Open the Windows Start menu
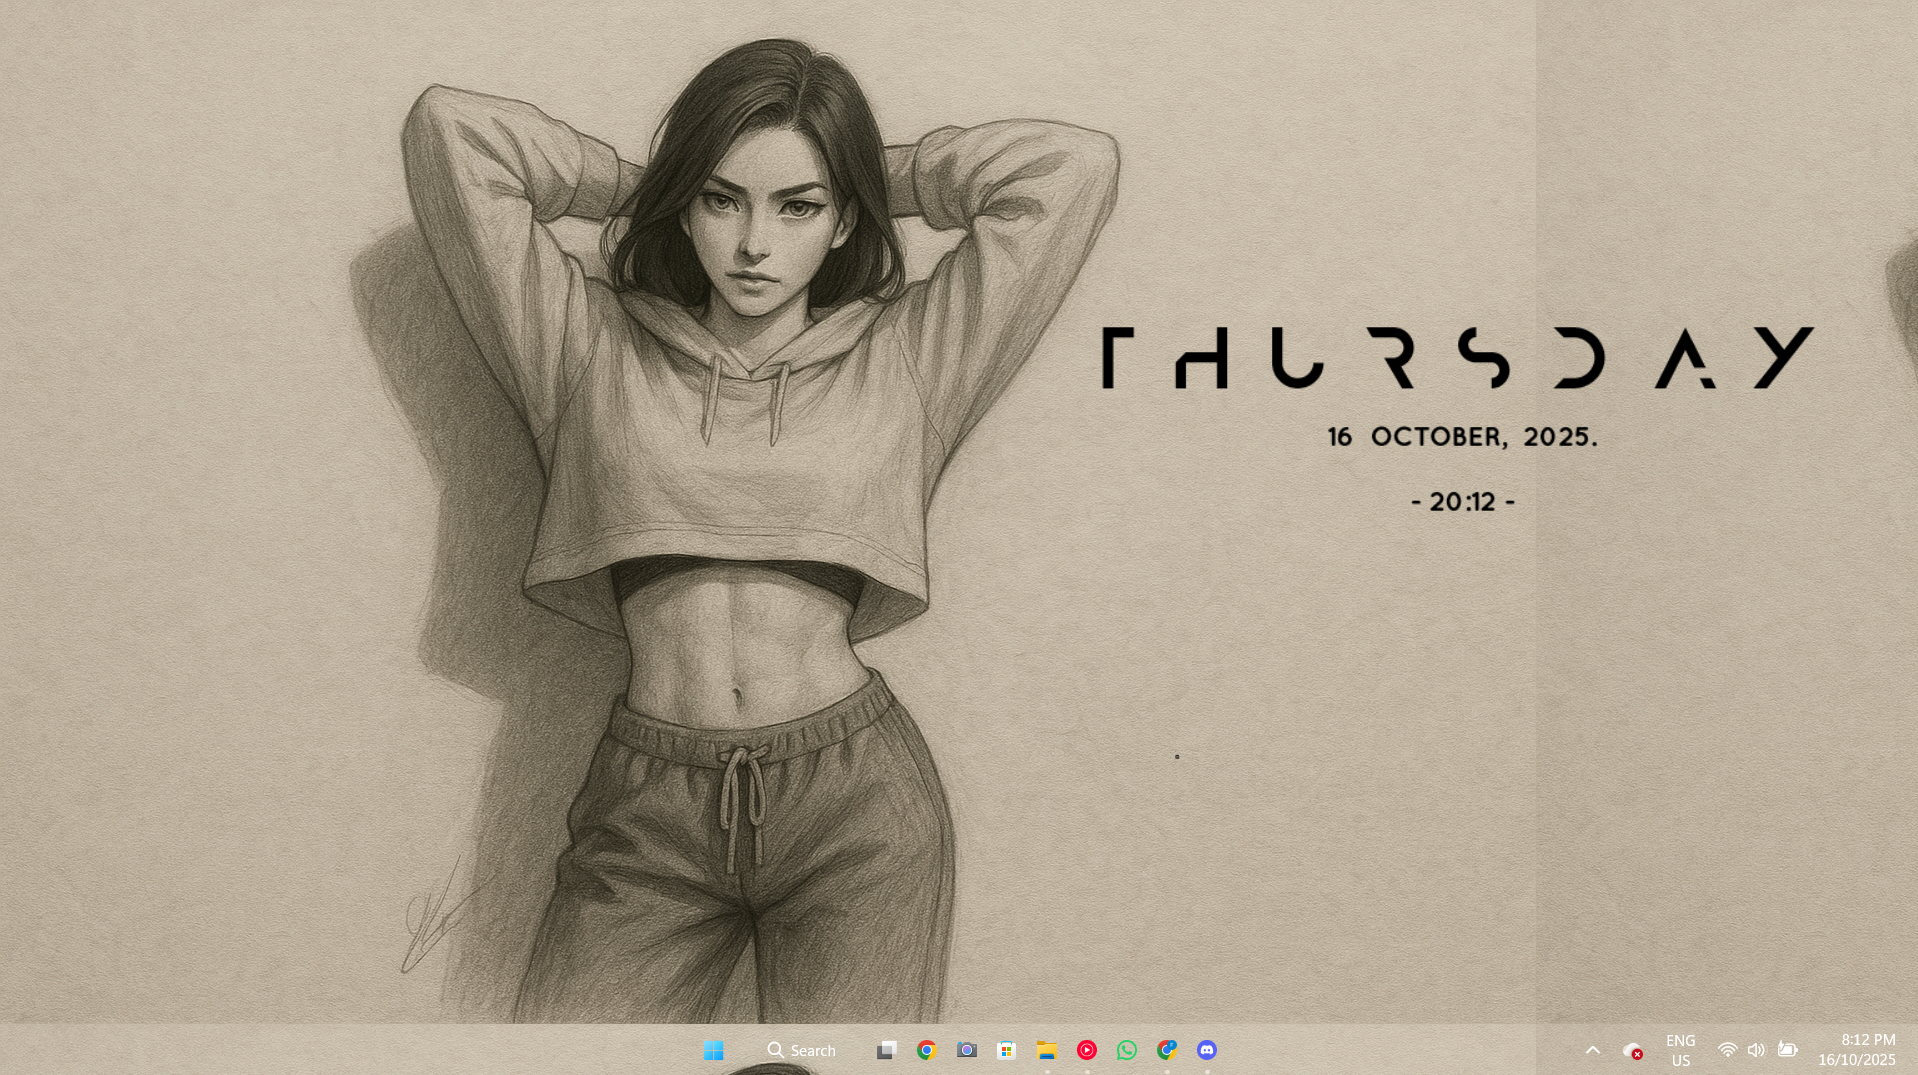This screenshot has width=1918, height=1075. click(x=713, y=1050)
